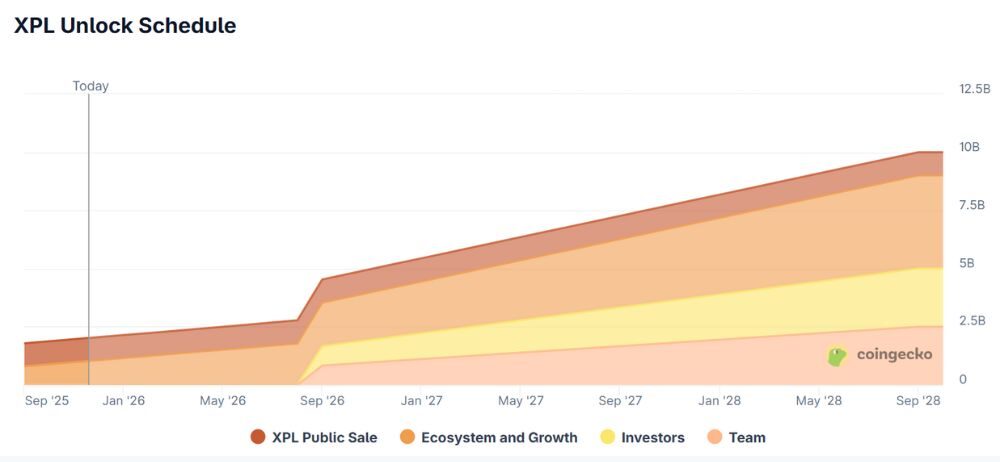Toggle Ecosystem and Growth series label

499,437
